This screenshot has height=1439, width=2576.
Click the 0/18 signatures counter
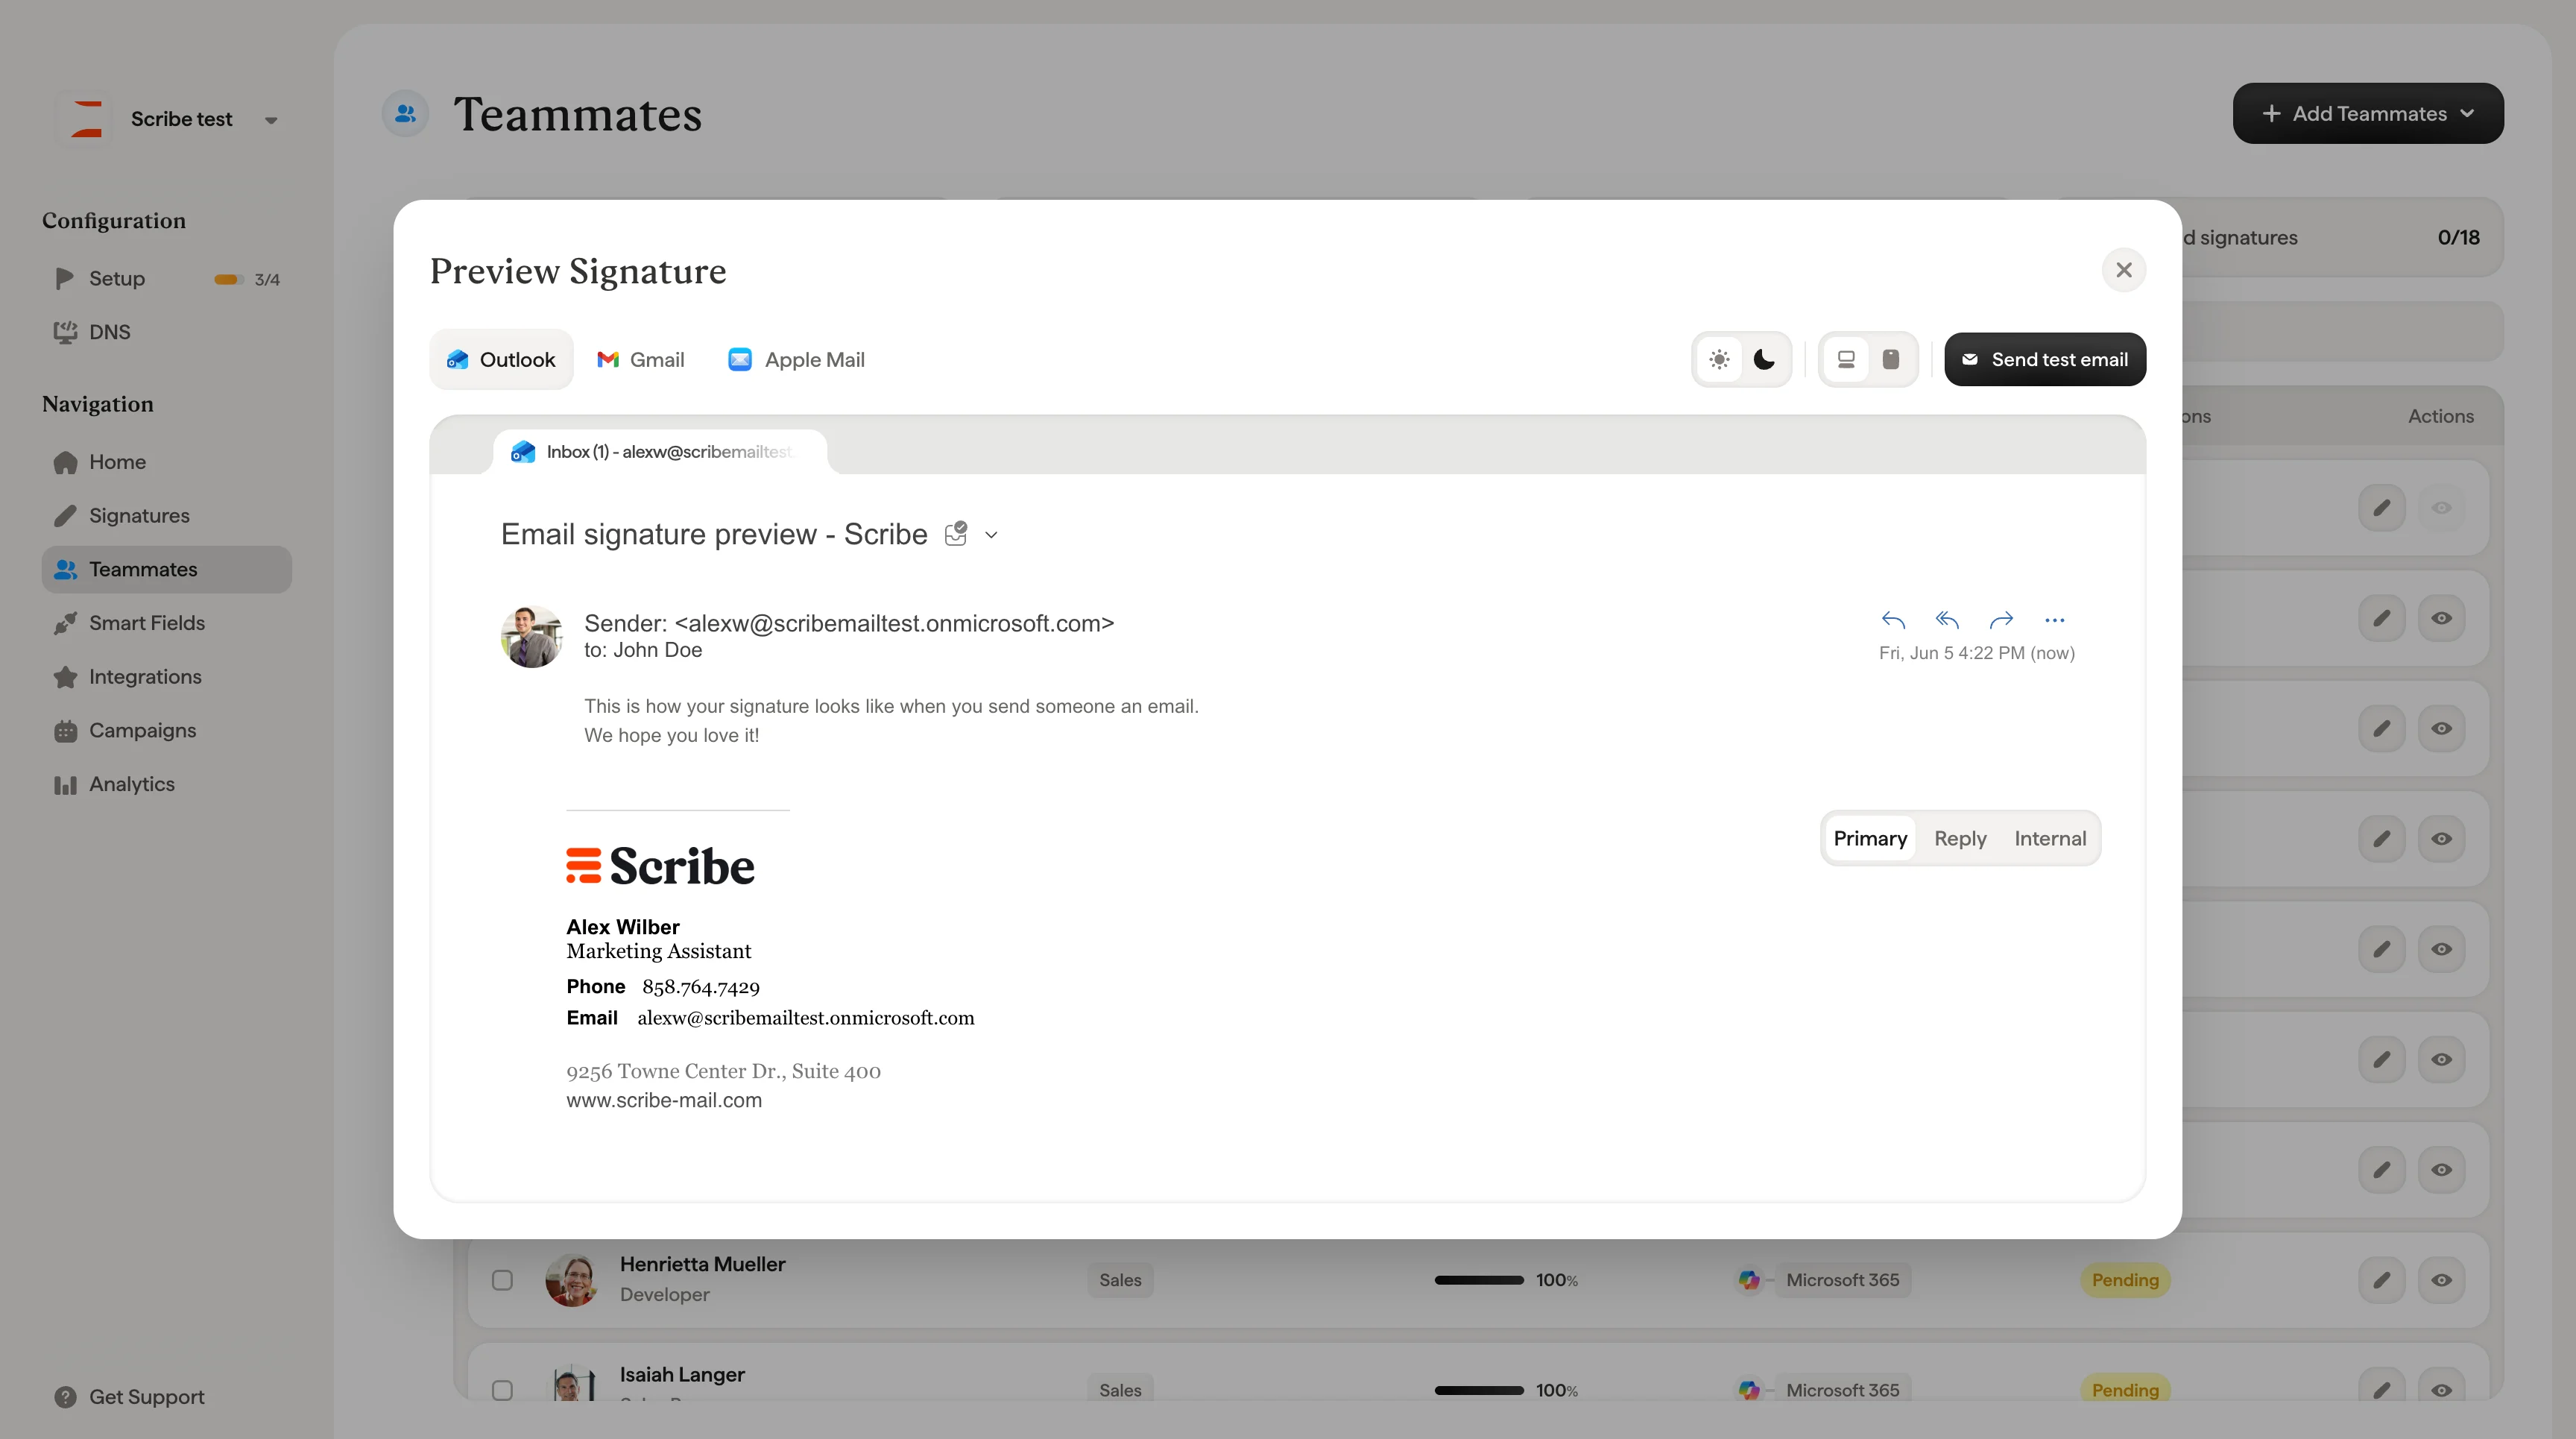tap(2458, 237)
